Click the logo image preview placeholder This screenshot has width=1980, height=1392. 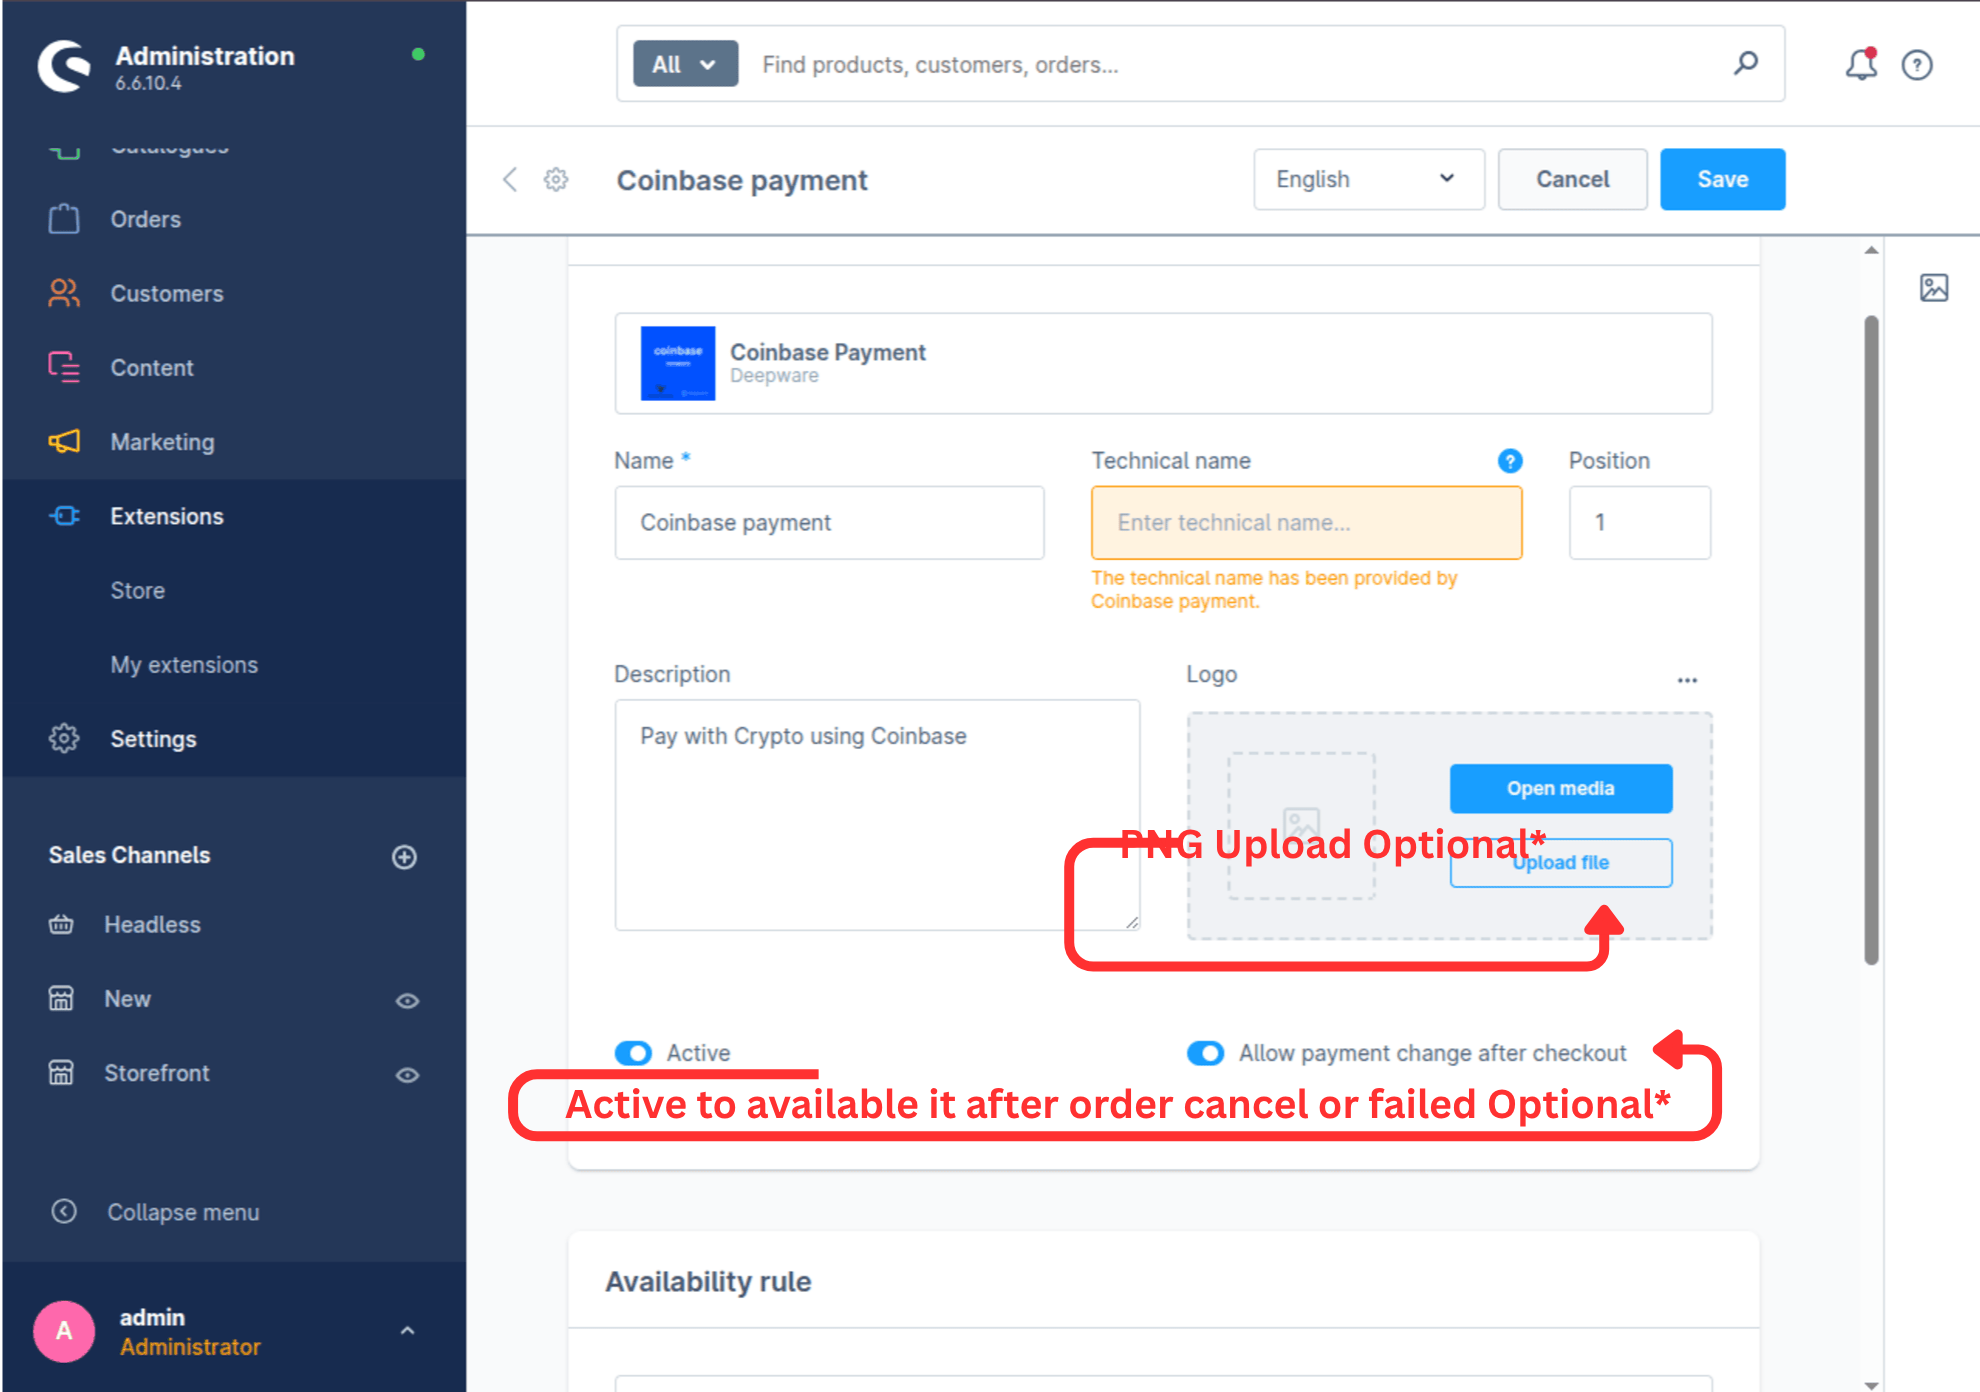pos(1301,826)
